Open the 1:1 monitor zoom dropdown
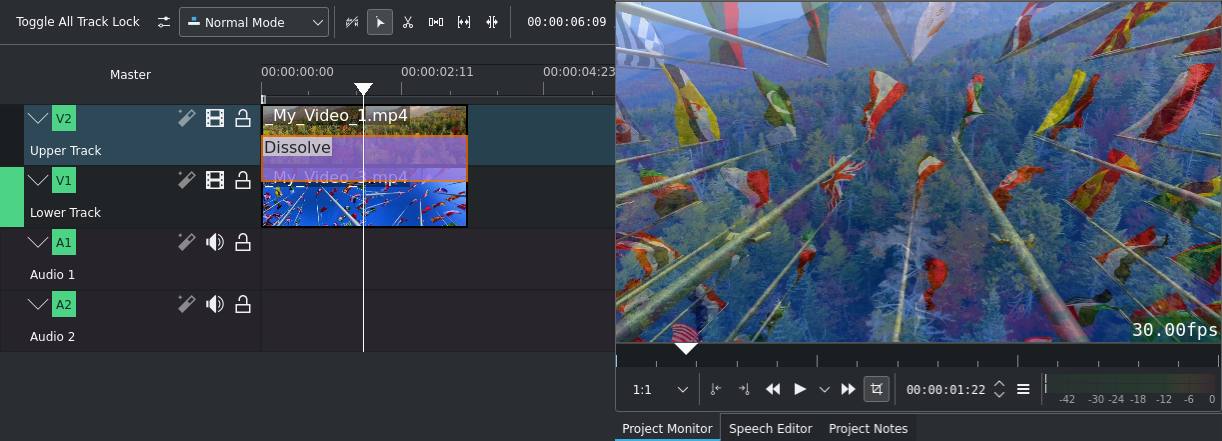Viewport: 1222px width, 441px height. (660, 390)
